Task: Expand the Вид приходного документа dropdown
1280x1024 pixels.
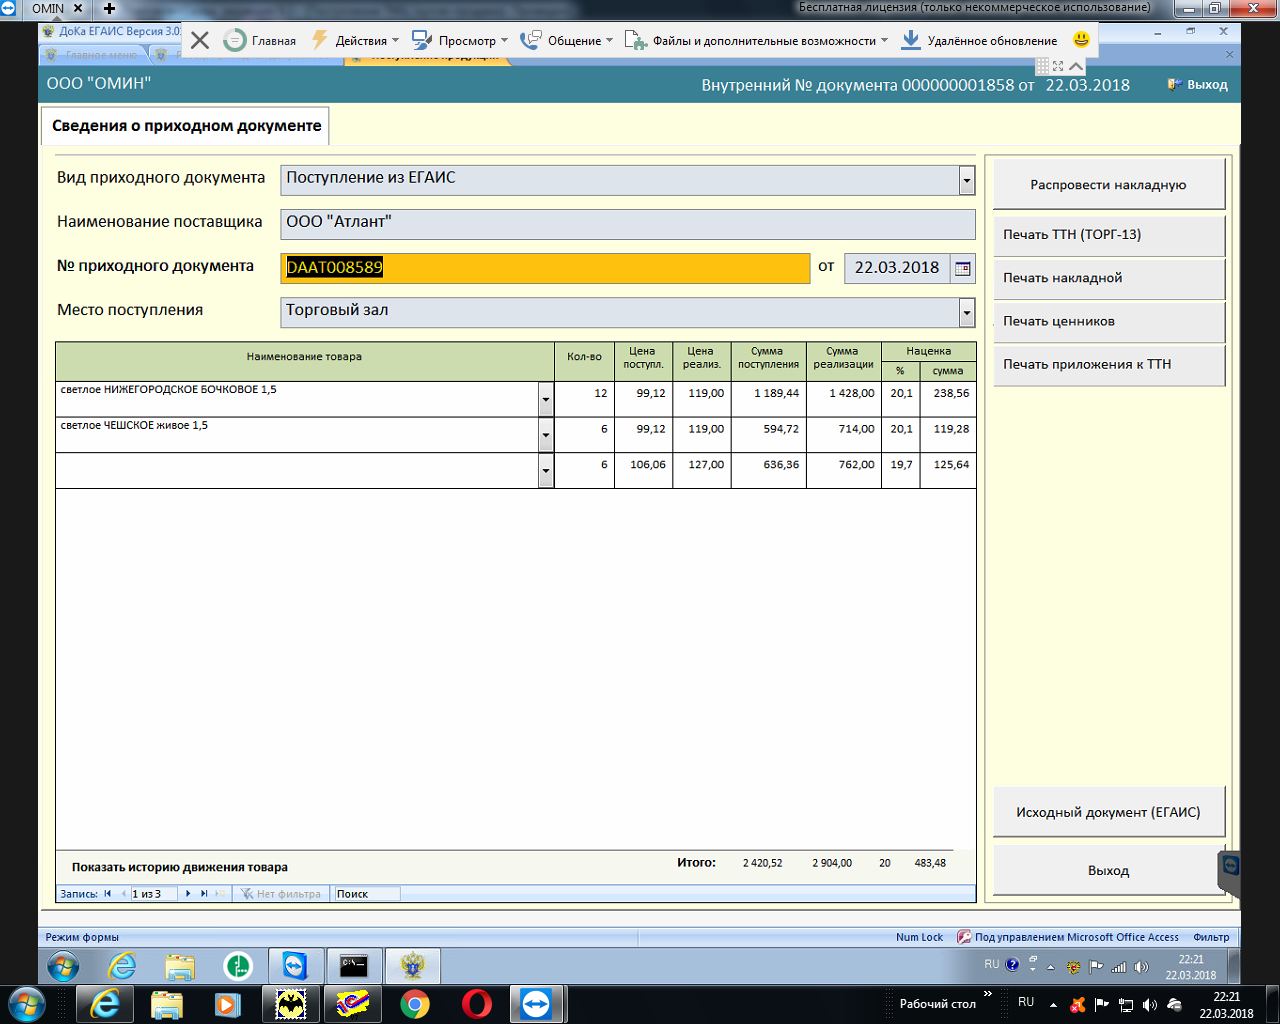Action: click(966, 181)
